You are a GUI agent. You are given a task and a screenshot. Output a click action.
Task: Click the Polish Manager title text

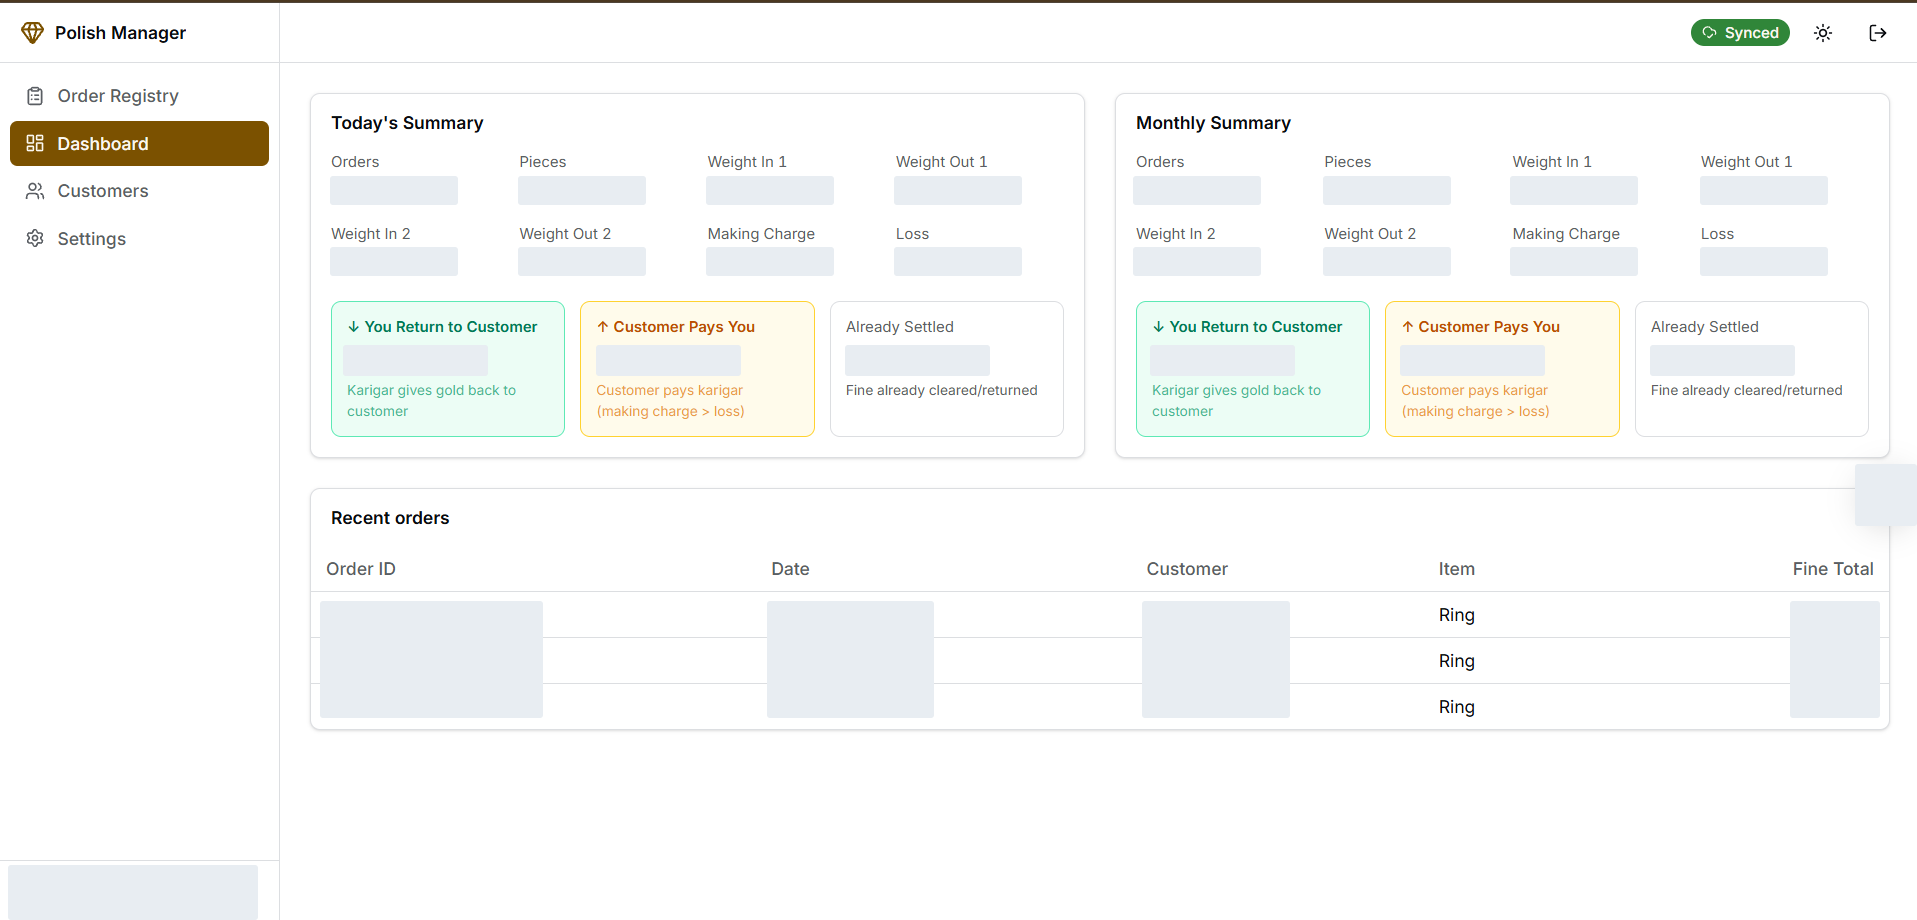coord(120,33)
